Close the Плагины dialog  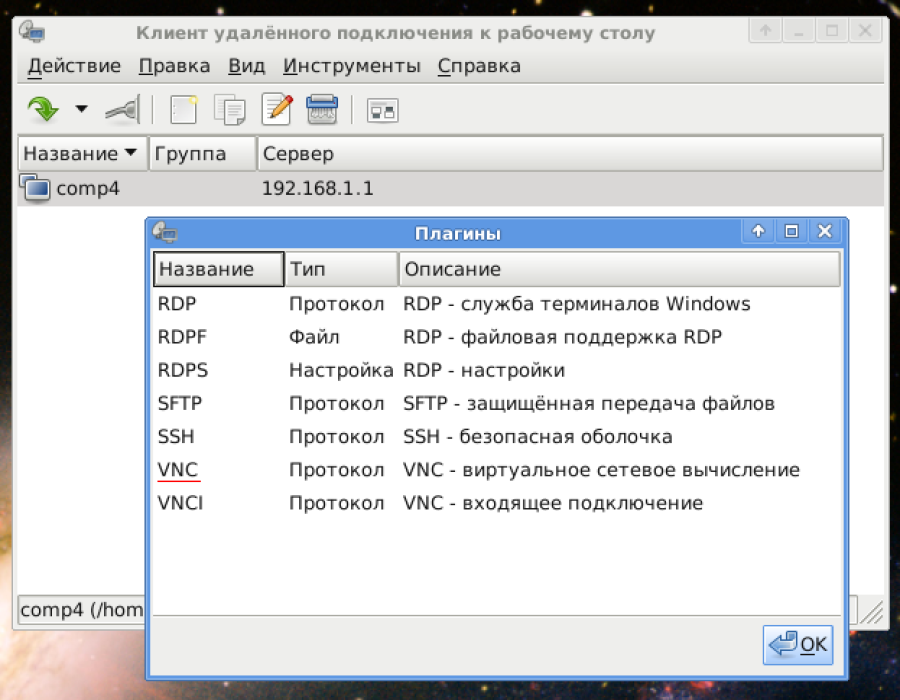click(x=825, y=231)
